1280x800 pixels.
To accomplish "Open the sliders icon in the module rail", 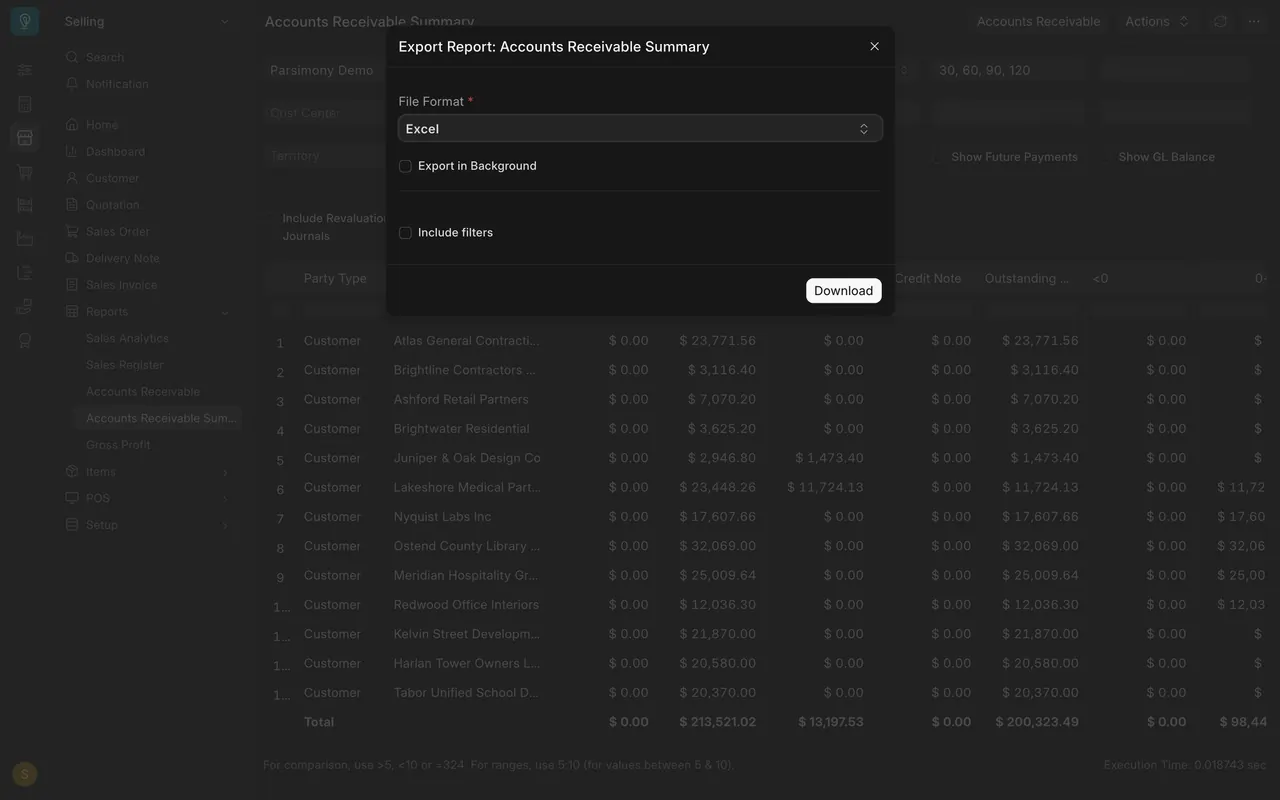I will click(x=25, y=70).
